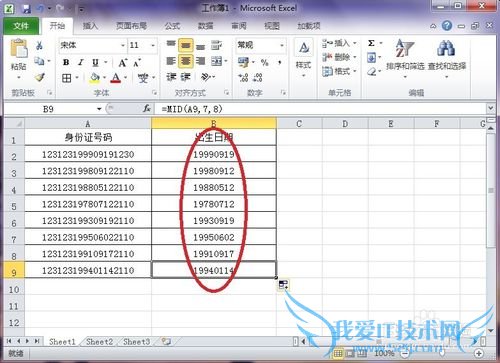Screen dimensions: 500x363
Task: Toggle italic formatting
Action: coord(80,62)
